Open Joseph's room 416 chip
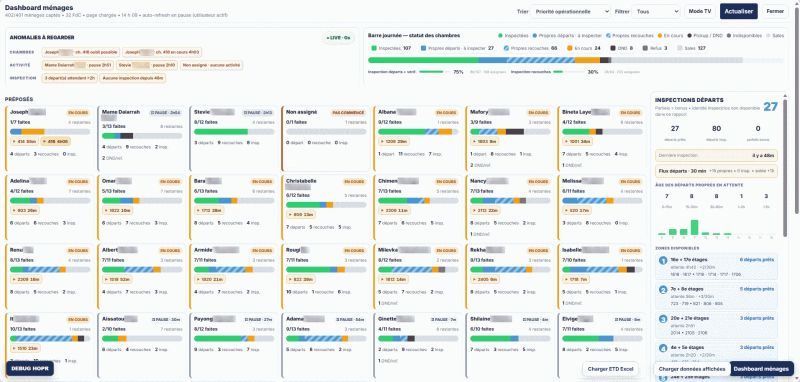Viewport: 800px width, 382px height. point(24,141)
